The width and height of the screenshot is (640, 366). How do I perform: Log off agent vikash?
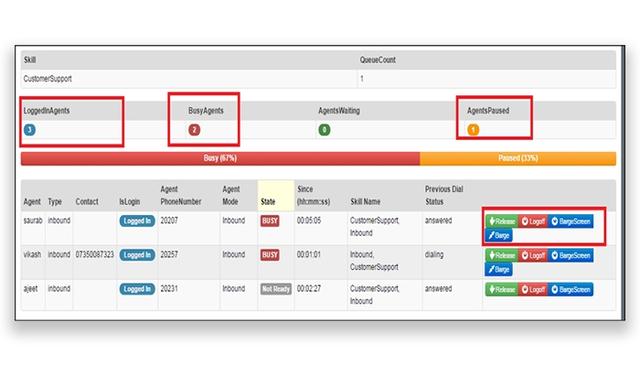(x=533, y=255)
